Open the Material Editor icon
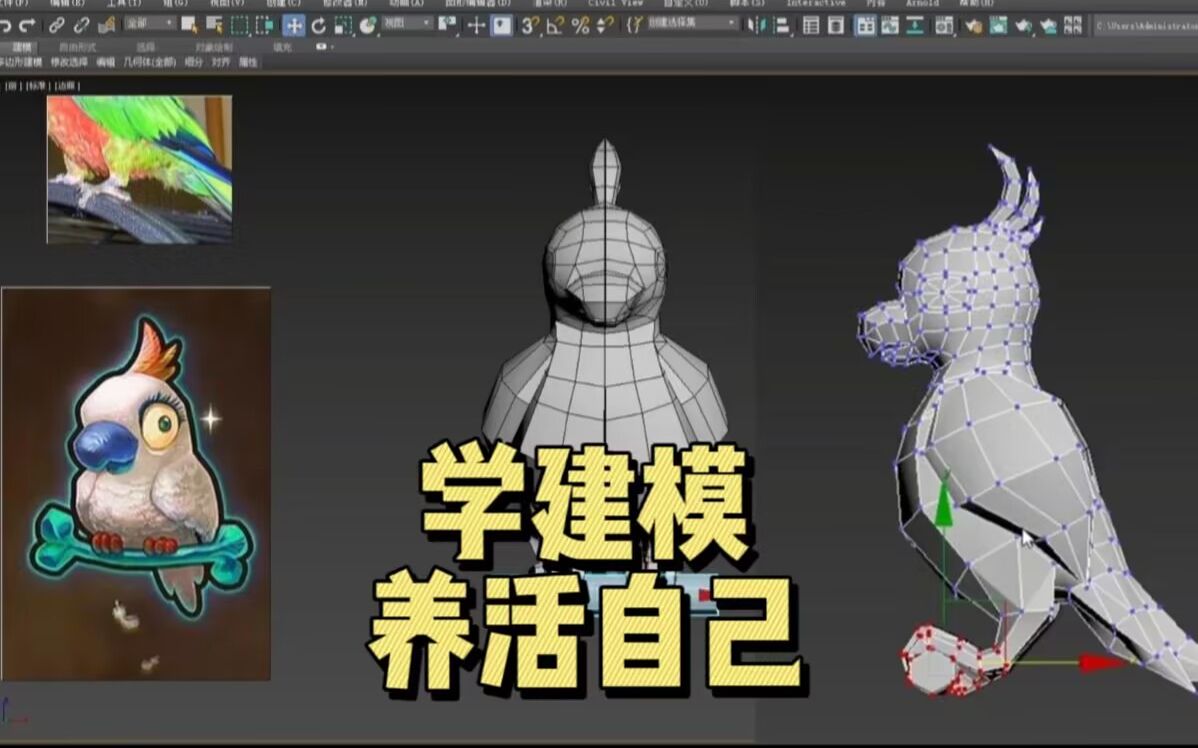The width and height of the screenshot is (1198, 748). pos(944,27)
